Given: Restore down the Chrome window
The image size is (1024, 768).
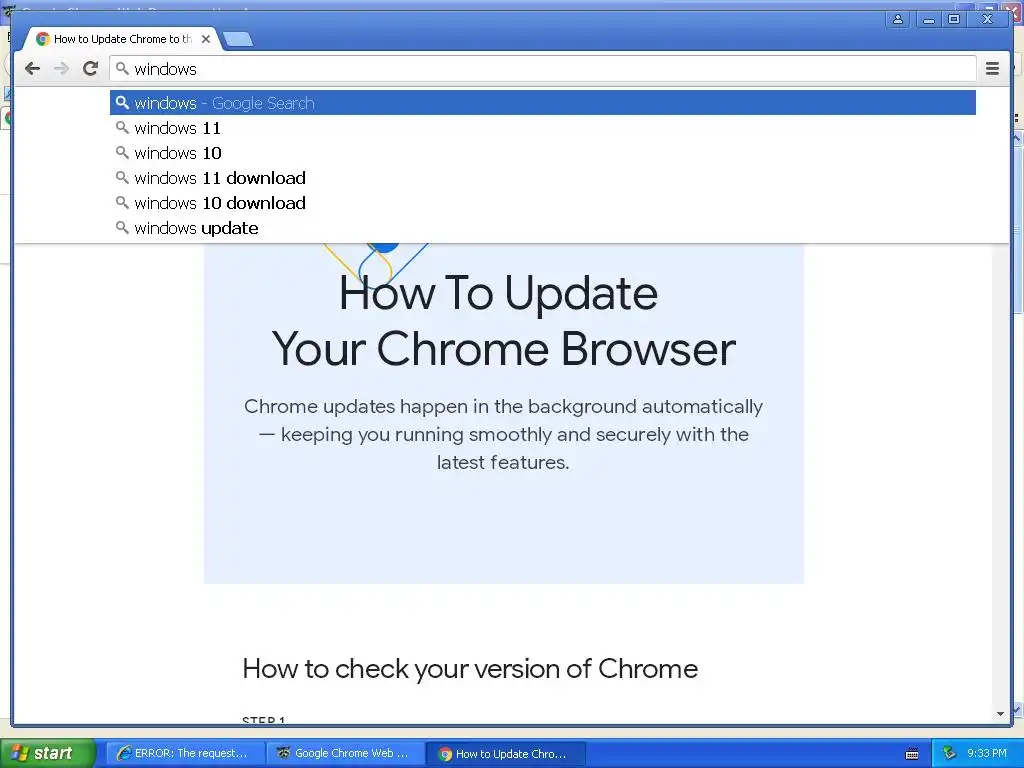Looking at the screenshot, I should (x=954, y=20).
